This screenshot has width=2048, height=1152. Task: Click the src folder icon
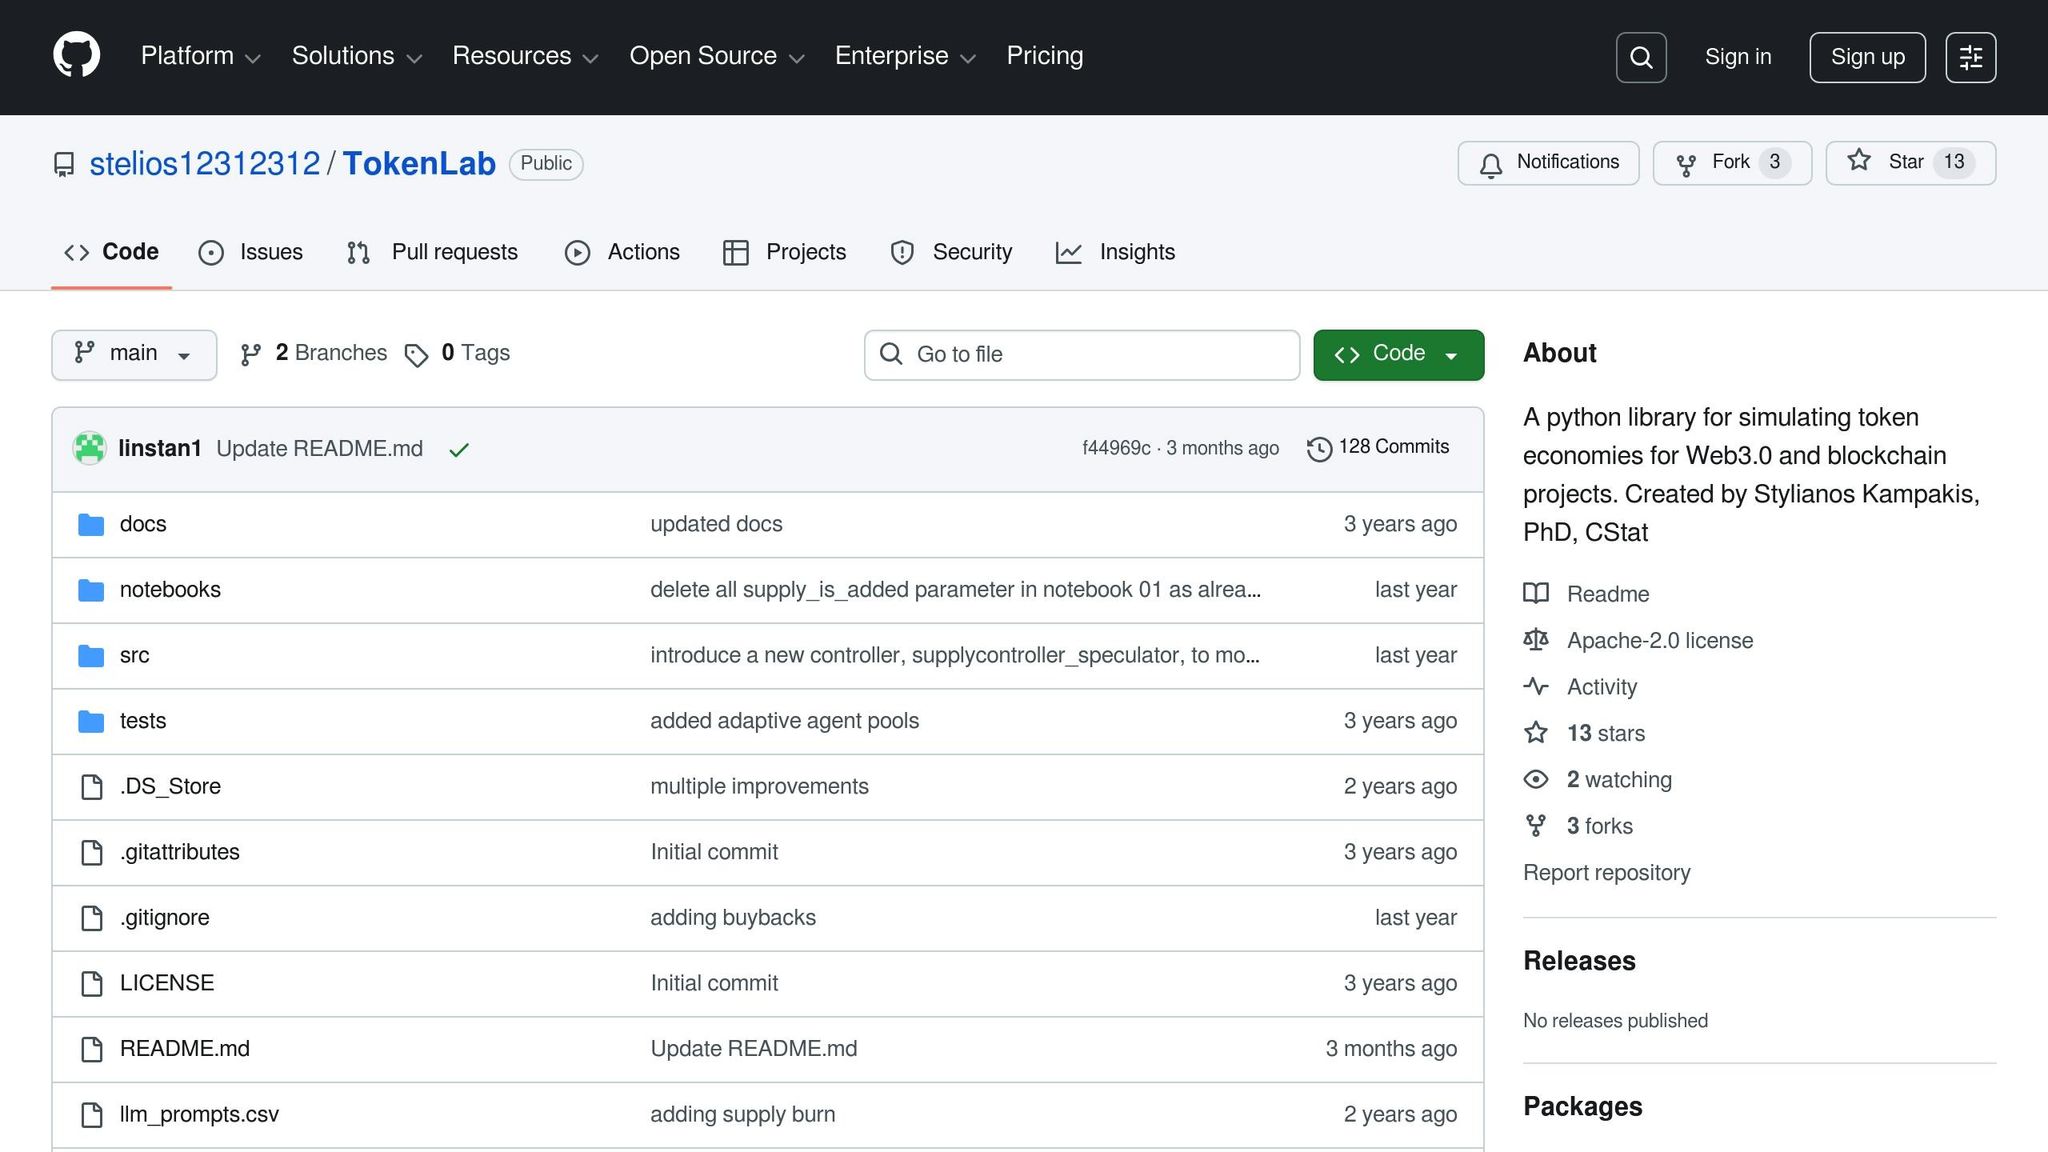point(91,656)
